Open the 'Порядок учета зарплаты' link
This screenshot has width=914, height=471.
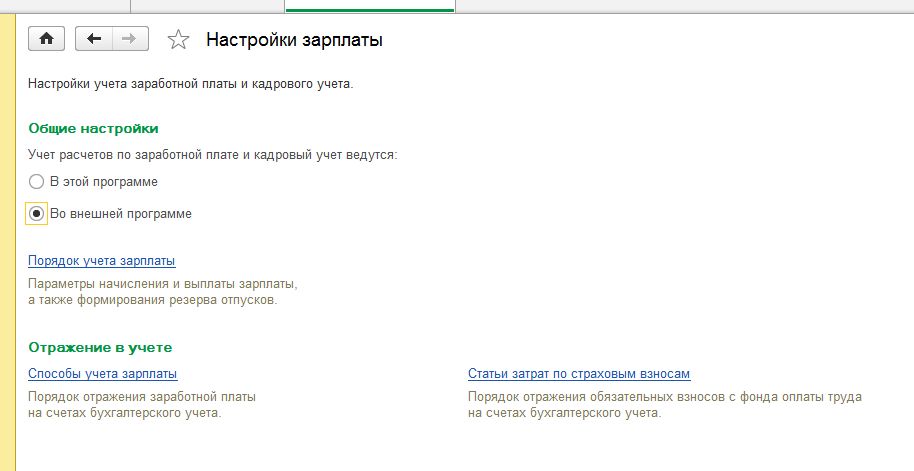click(x=101, y=261)
